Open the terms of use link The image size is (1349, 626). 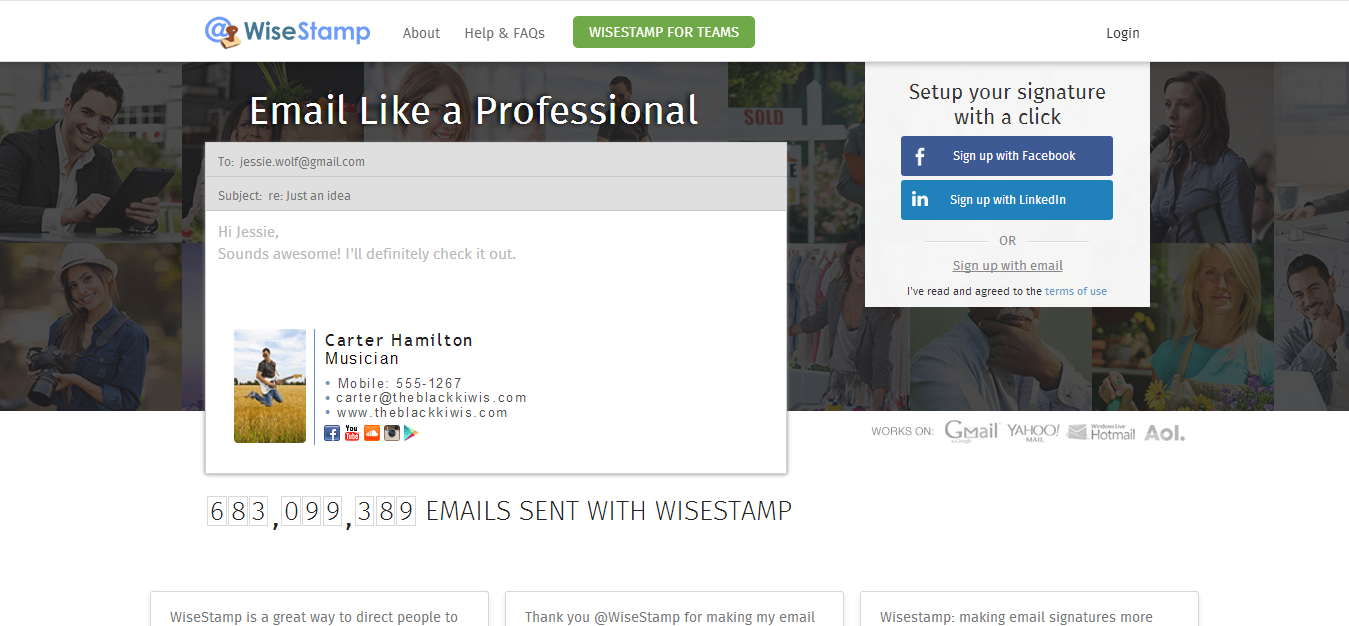pos(1076,292)
